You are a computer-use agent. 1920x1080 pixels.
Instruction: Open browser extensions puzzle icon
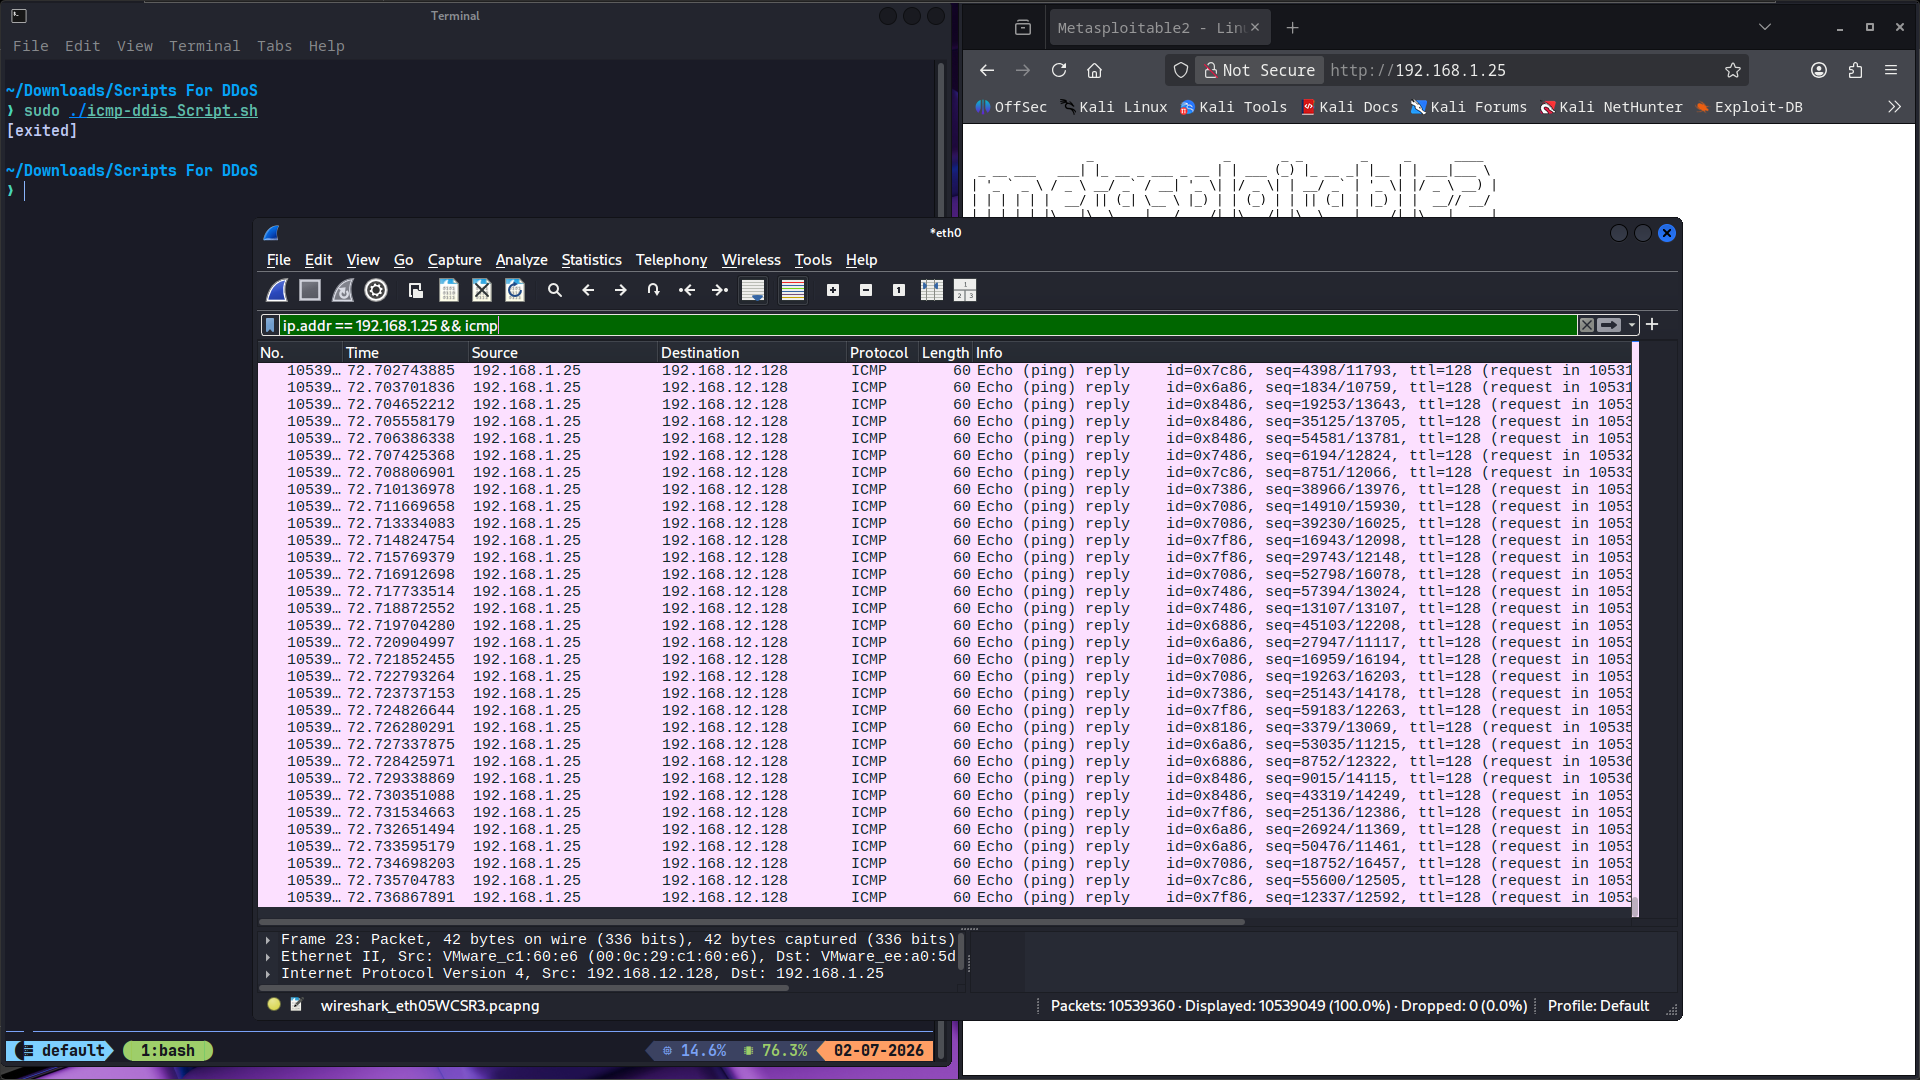[1855, 70]
